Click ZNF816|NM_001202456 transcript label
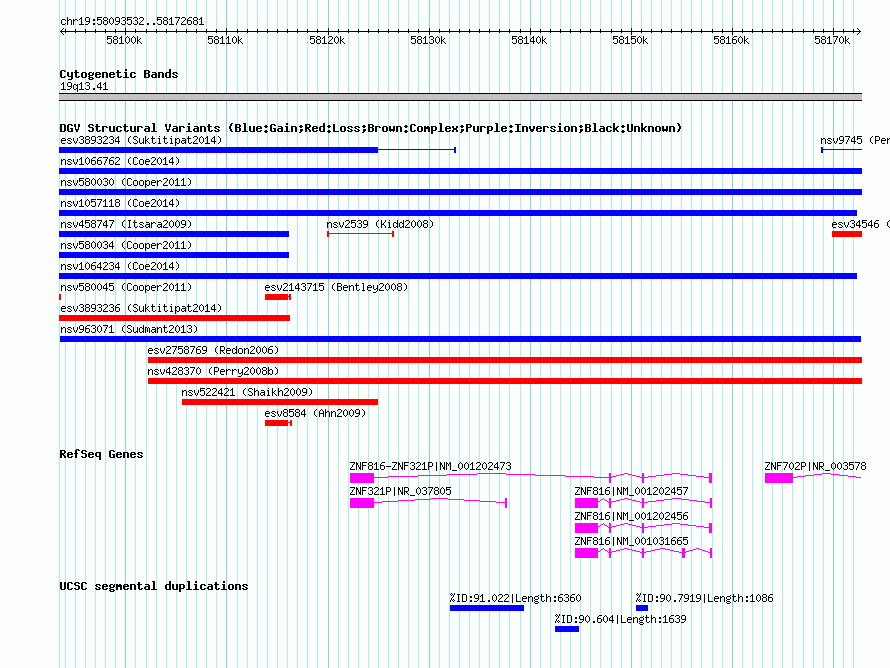890x668 pixels. pyautogui.click(x=631, y=516)
